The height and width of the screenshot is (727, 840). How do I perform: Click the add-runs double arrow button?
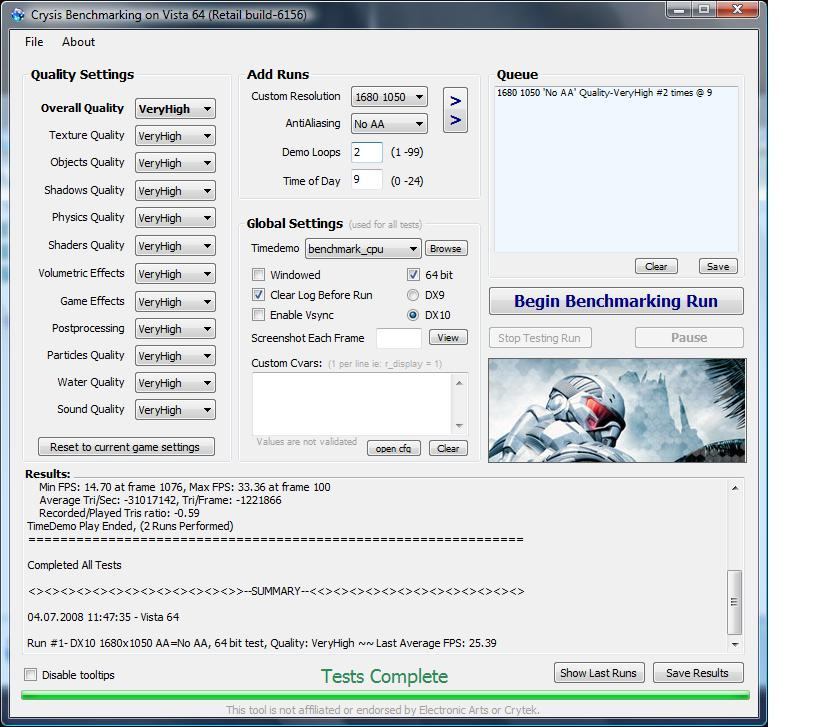pos(455,110)
